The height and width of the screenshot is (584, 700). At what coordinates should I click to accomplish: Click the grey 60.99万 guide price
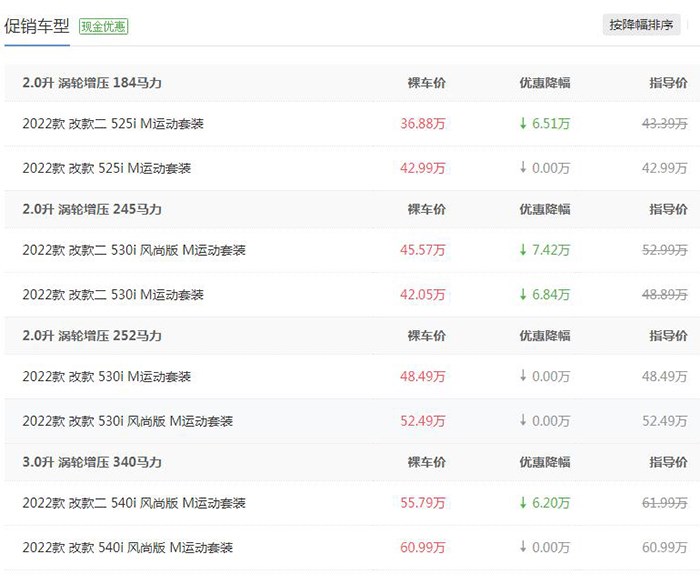(665, 547)
